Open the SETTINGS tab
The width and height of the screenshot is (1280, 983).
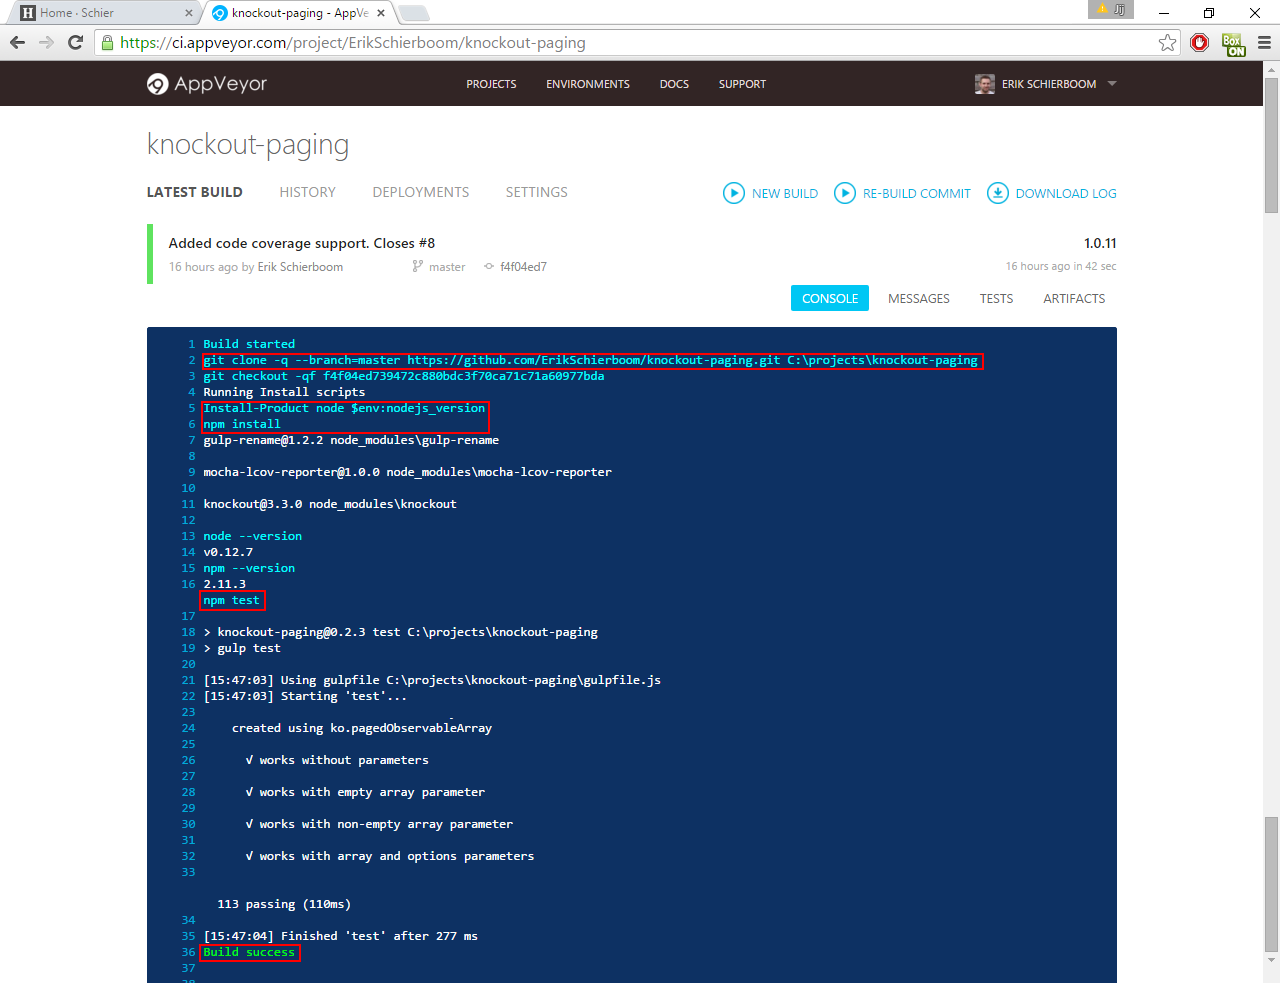coord(536,192)
